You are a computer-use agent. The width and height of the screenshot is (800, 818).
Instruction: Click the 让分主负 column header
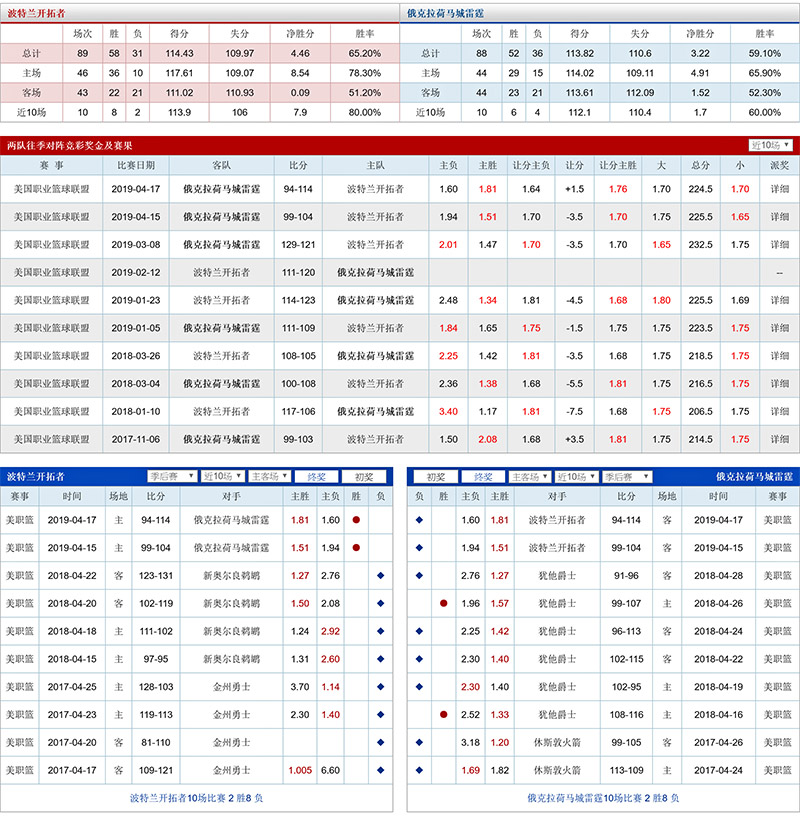pos(531,165)
